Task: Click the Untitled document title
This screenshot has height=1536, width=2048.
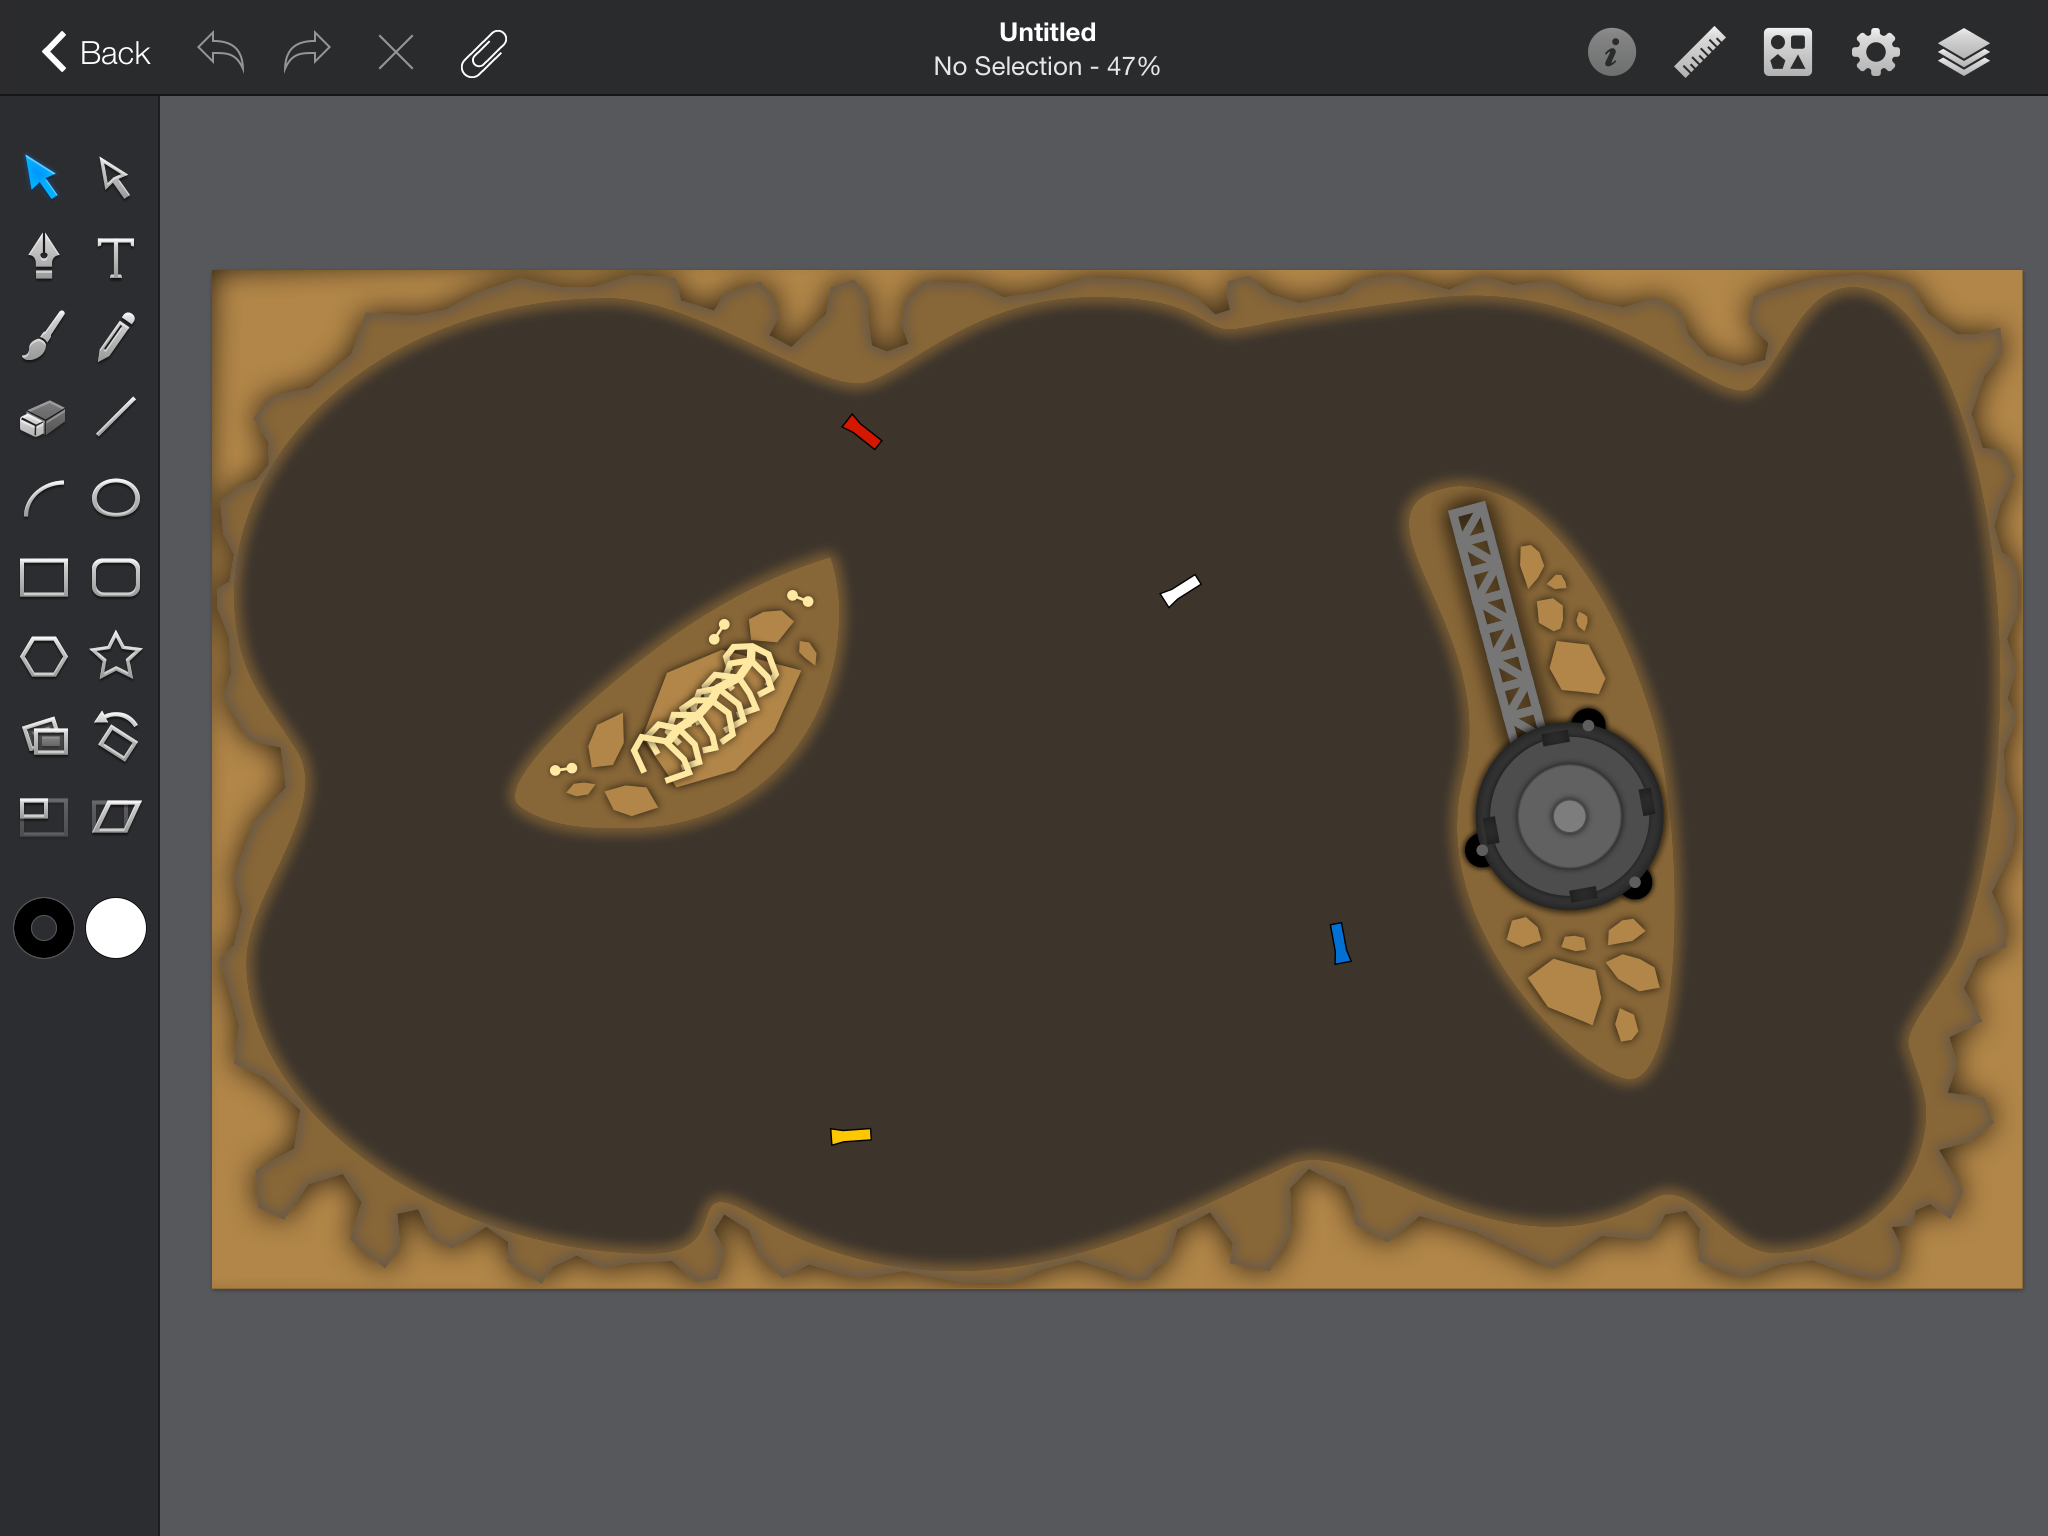Action: 1047,32
